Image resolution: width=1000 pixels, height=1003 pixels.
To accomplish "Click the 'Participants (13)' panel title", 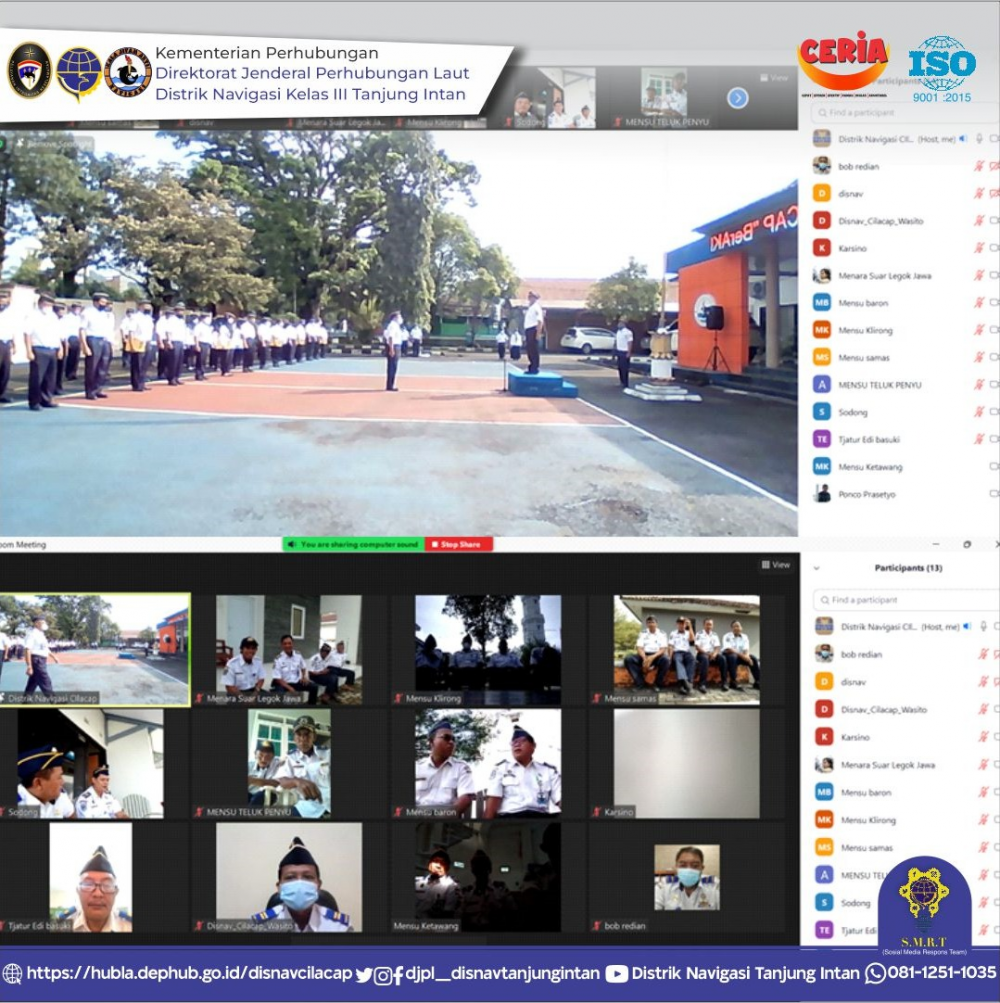I will tap(908, 568).
